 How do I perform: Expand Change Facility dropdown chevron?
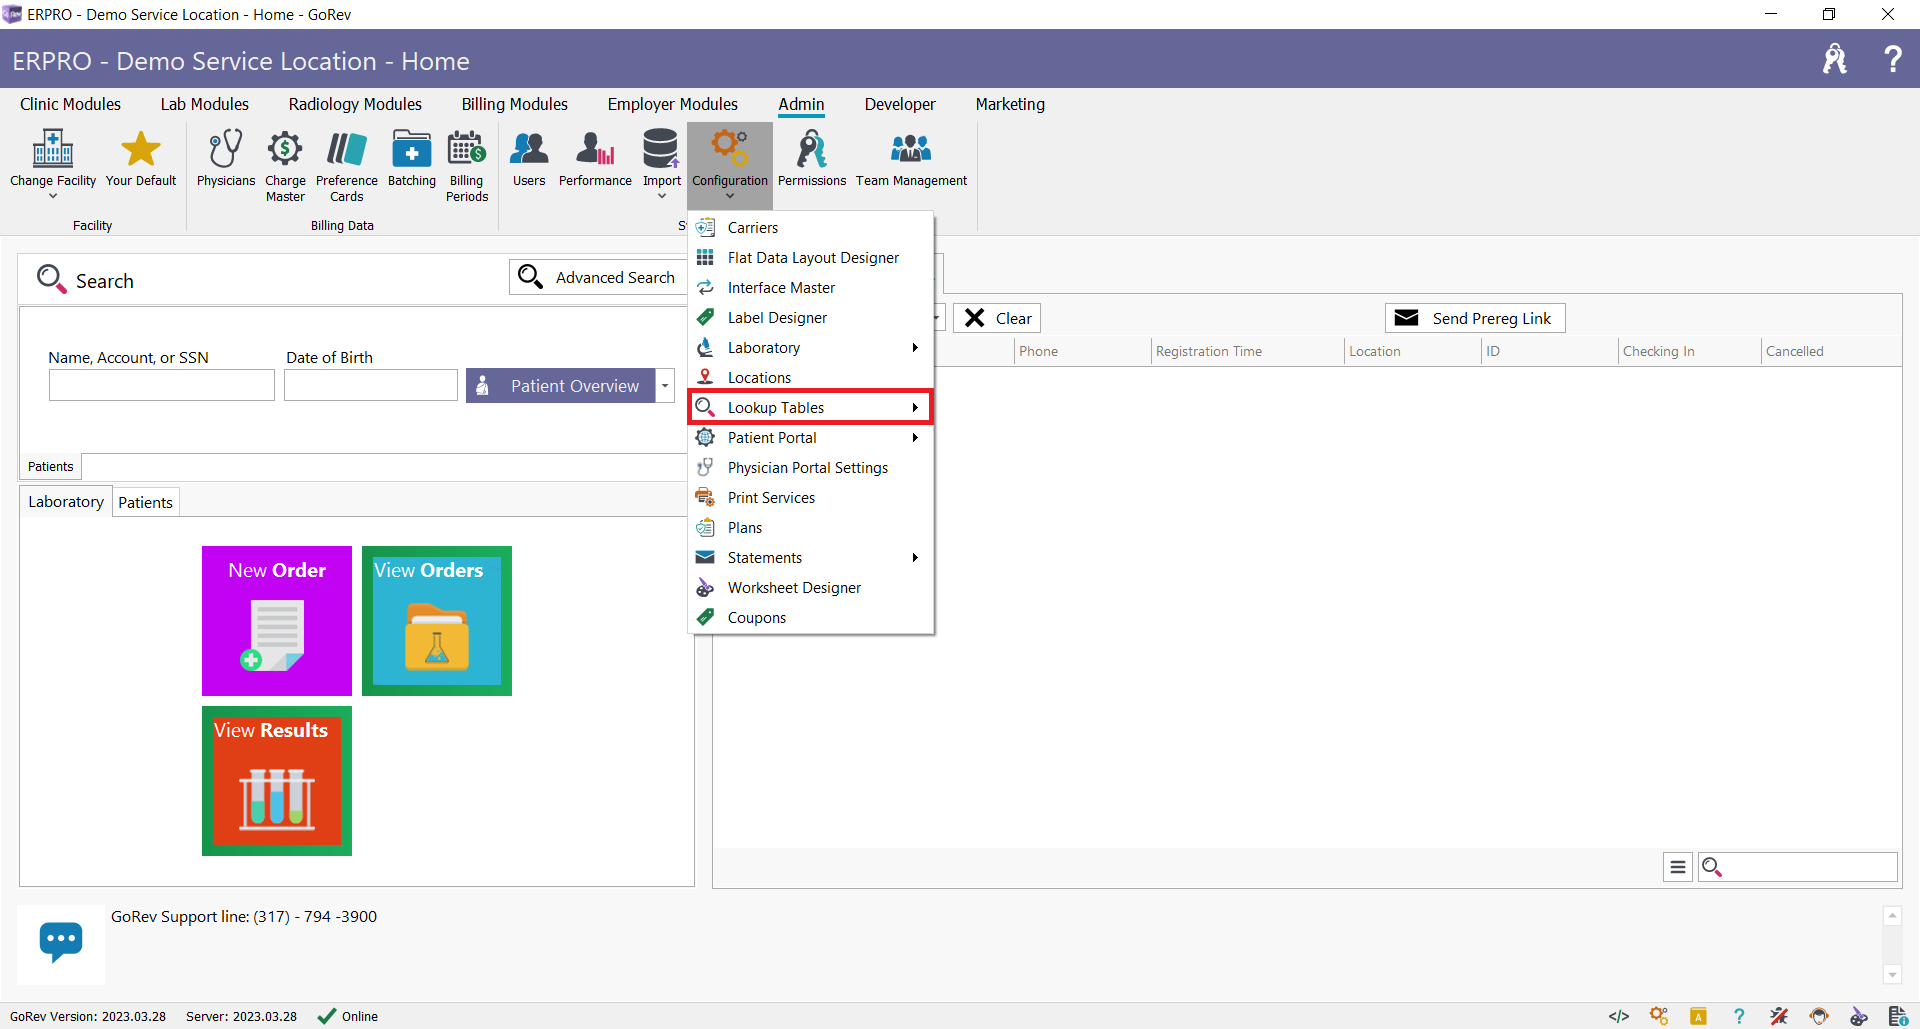click(x=53, y=197)
